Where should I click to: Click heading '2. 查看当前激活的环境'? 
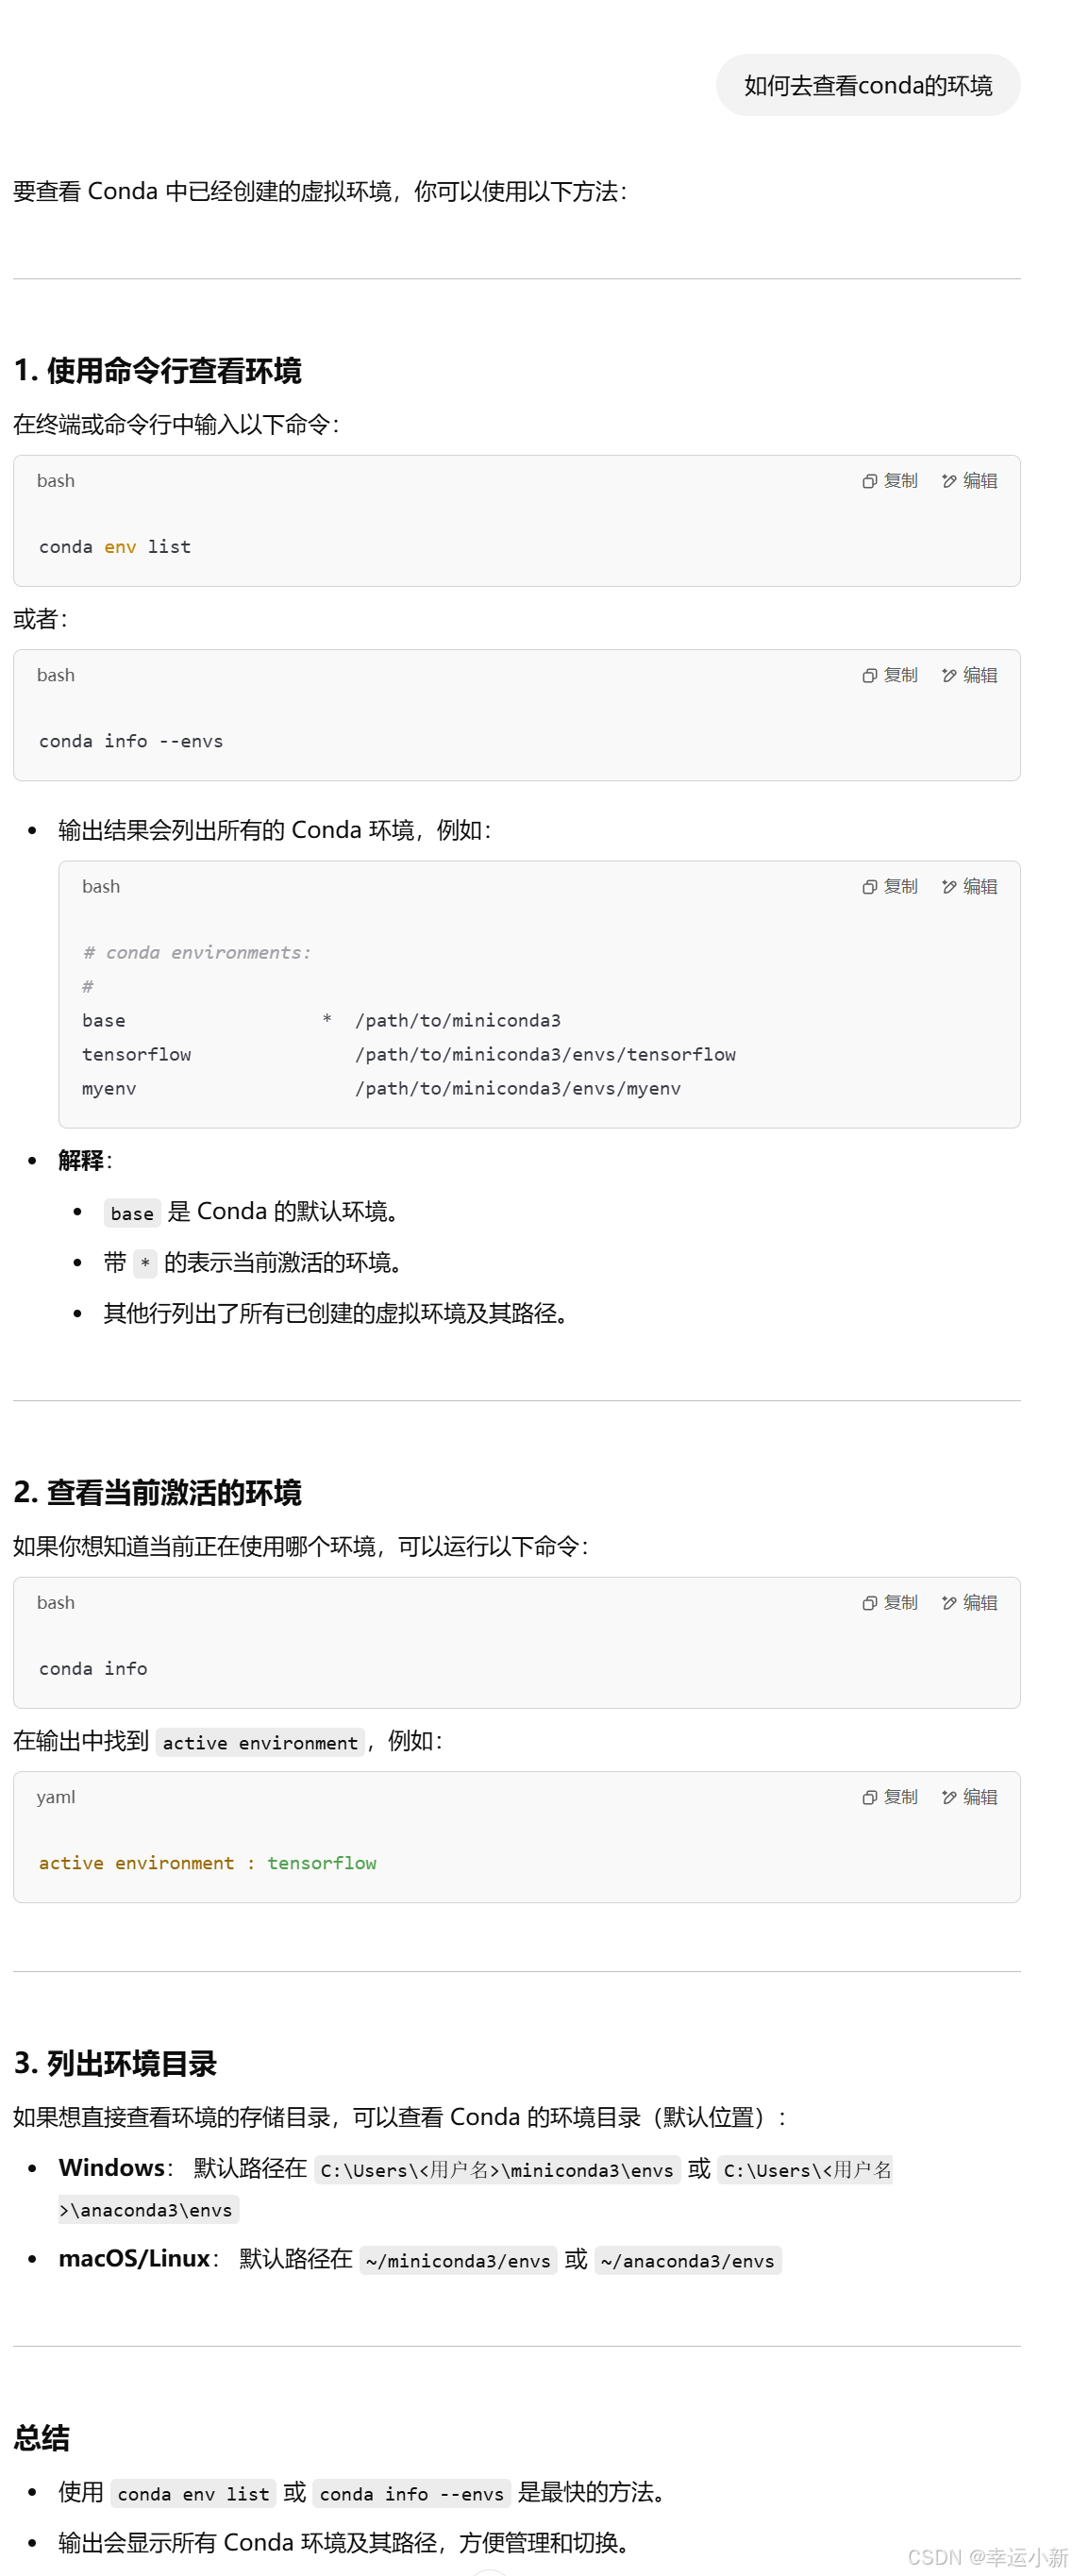coord(158,1493)
